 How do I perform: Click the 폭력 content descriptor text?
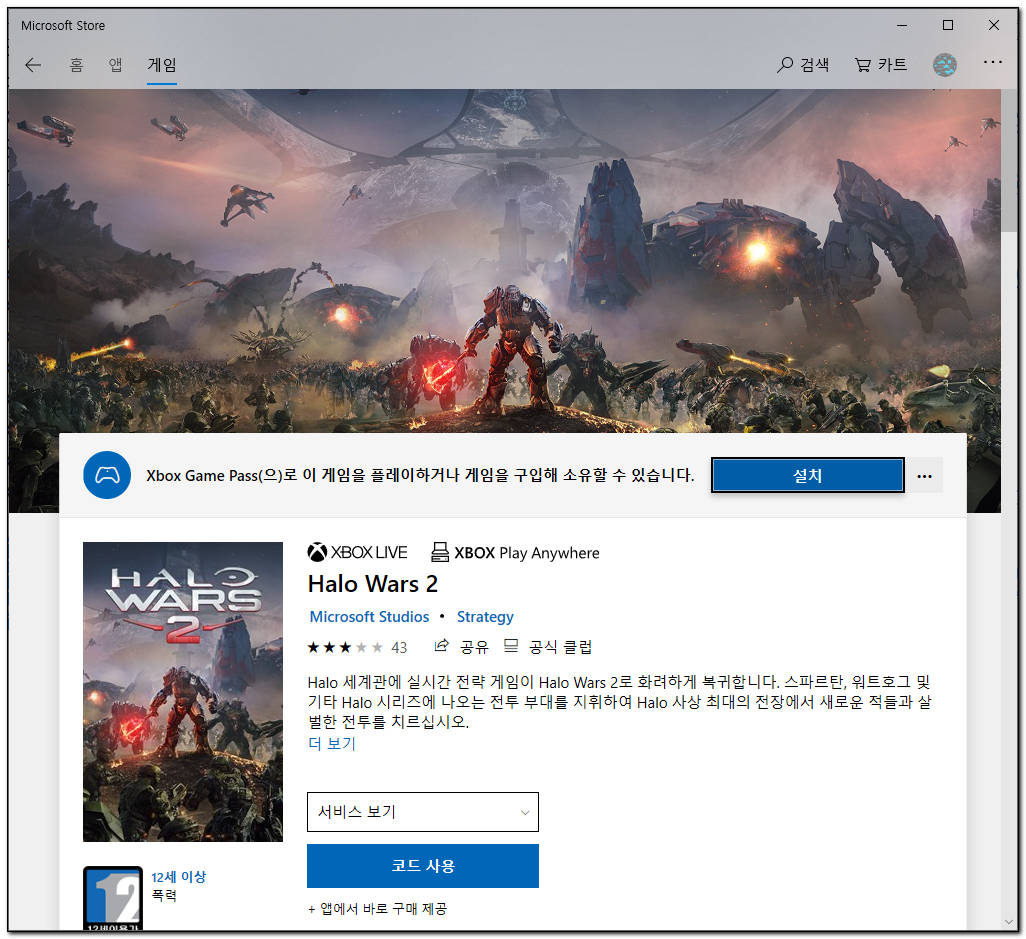164,895
